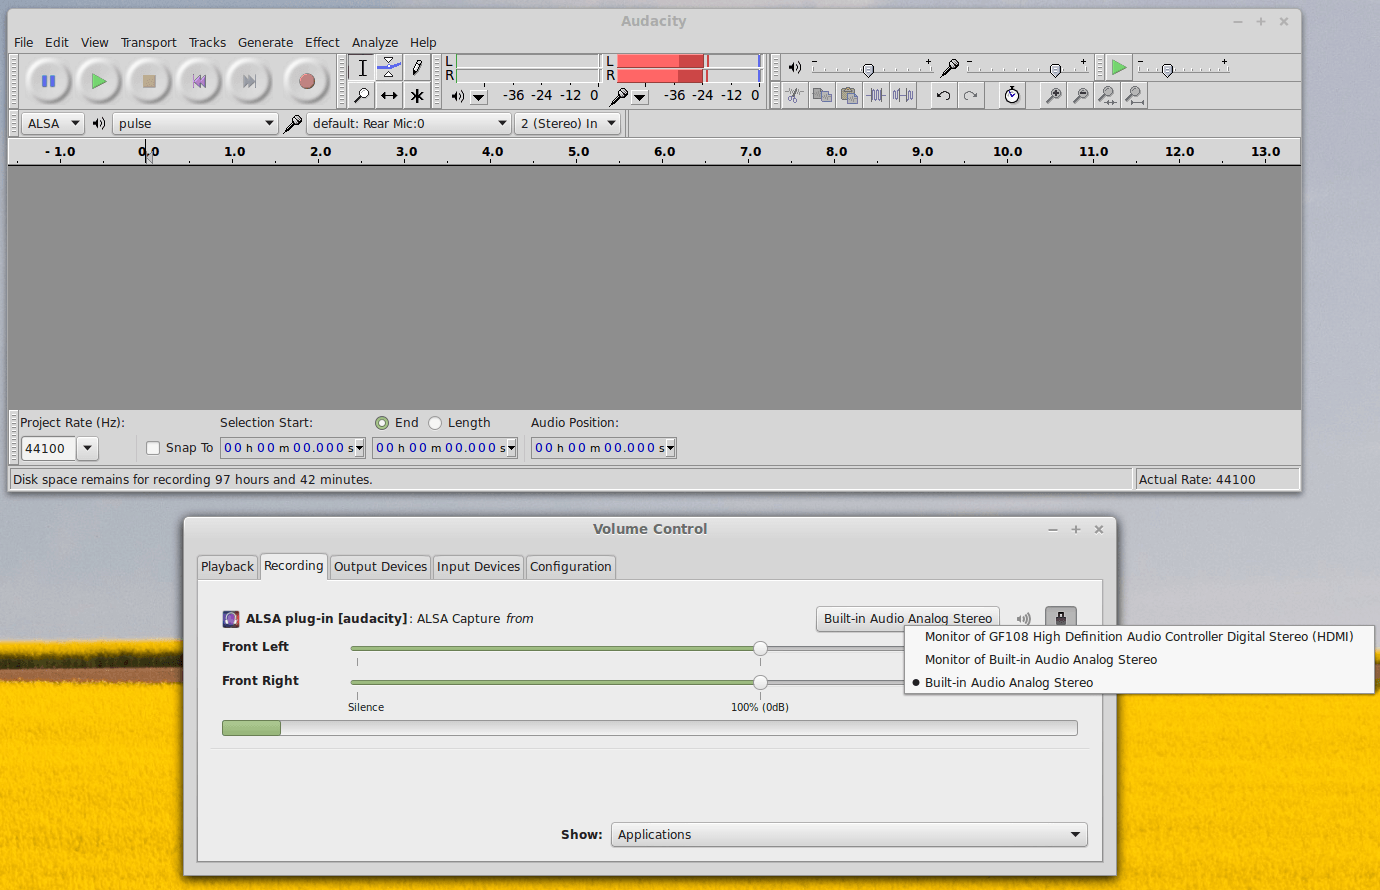Select the End radio button
1380x890 pixels.
382,423
